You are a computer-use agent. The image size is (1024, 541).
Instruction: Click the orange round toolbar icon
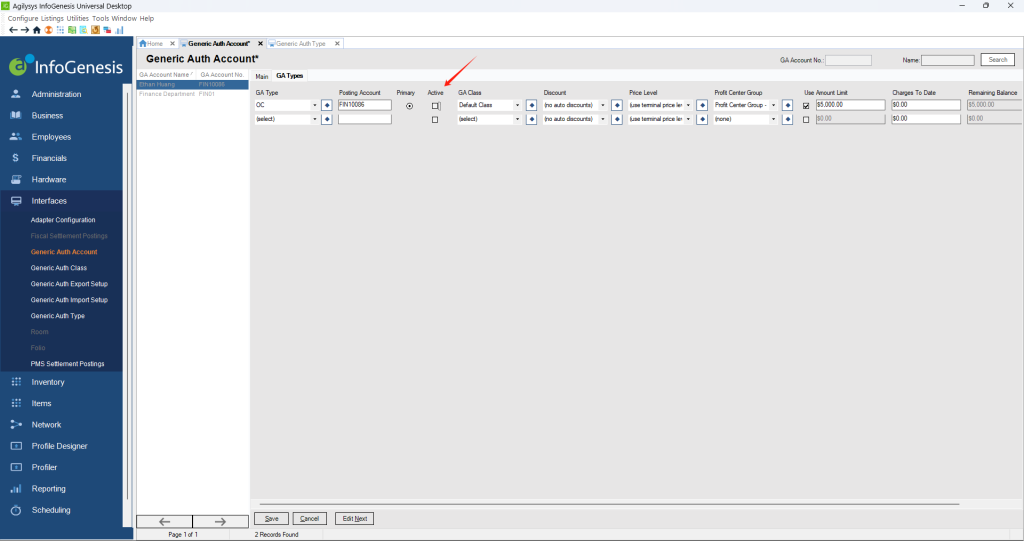pos(48,30)
